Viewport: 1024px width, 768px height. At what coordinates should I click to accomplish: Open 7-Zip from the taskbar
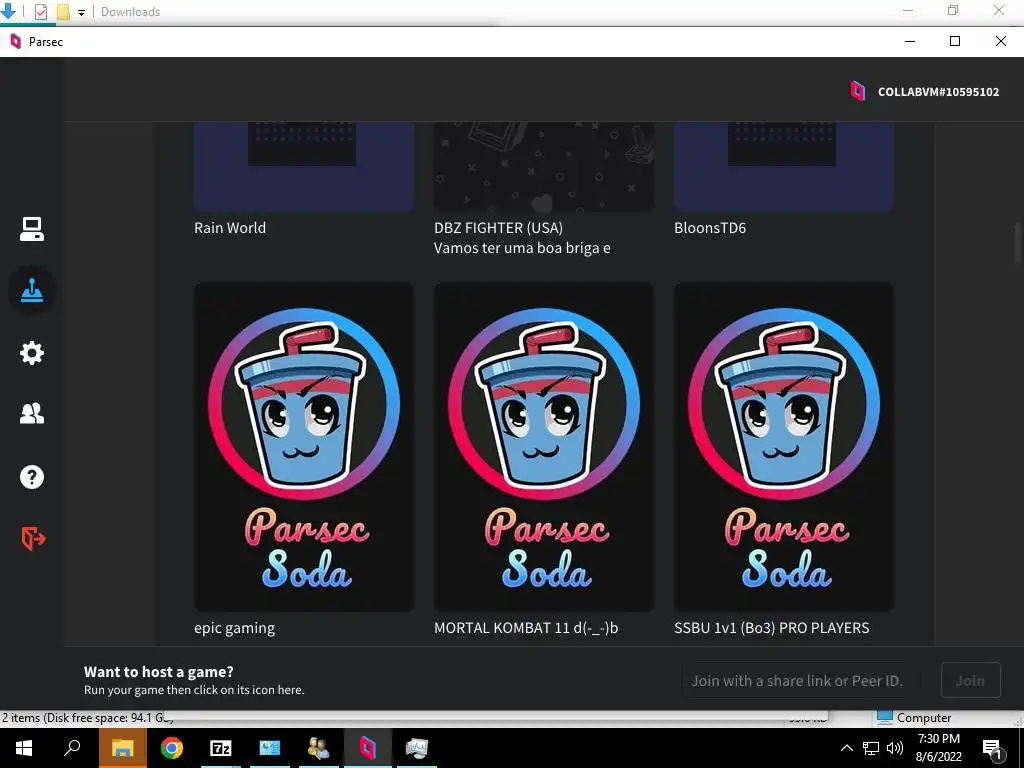point(221,748)
